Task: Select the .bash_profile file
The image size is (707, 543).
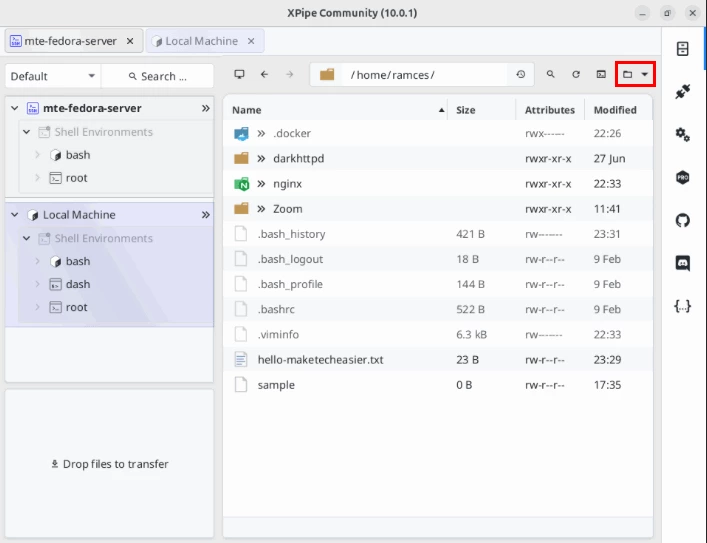Action: point(438,284)
